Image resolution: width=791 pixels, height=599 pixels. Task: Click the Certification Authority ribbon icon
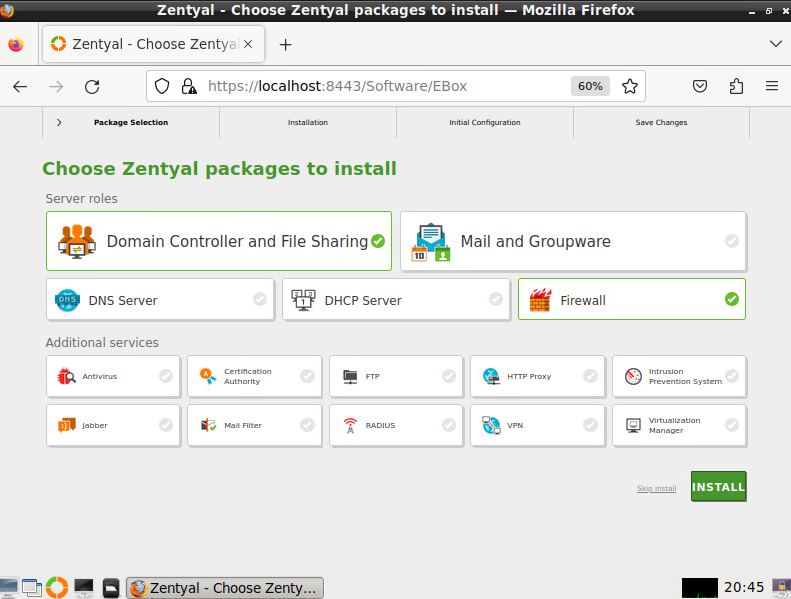pyautogui.click(x=207, y=376)
